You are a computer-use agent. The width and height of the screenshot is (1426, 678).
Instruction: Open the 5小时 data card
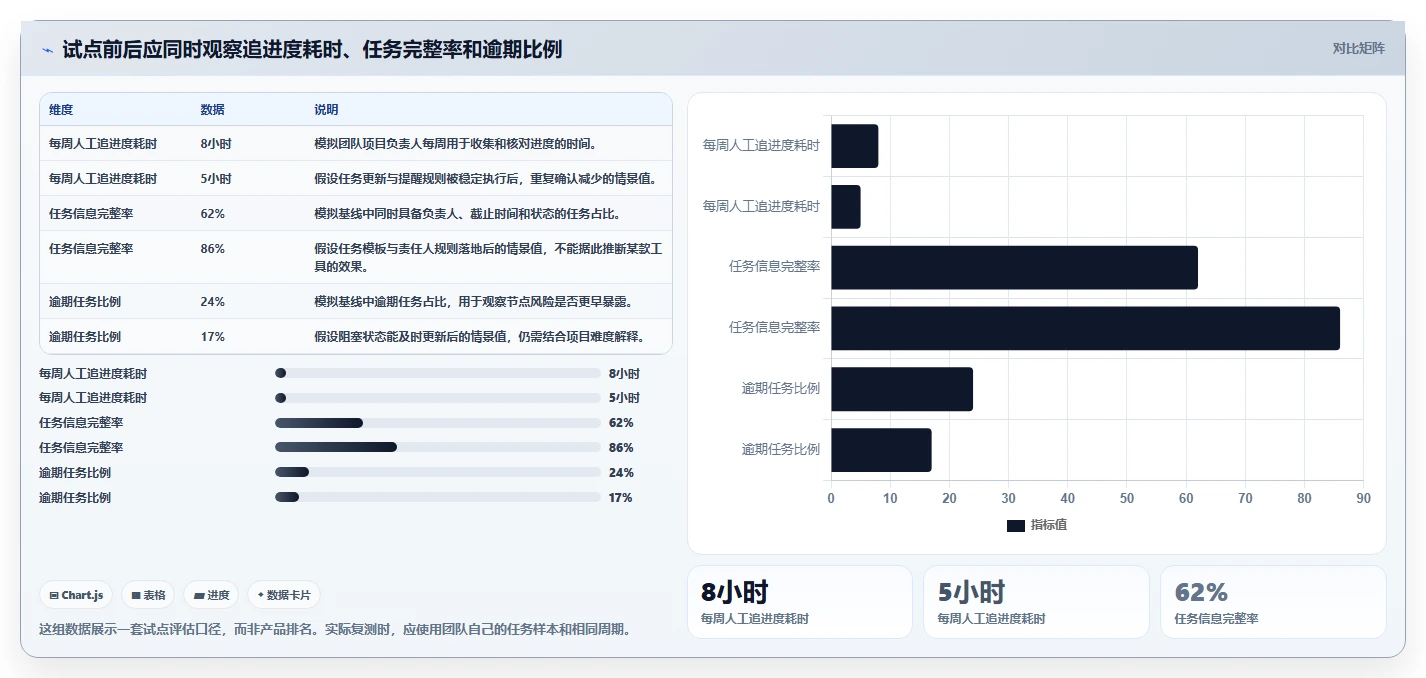click(x=1036, y=602)
